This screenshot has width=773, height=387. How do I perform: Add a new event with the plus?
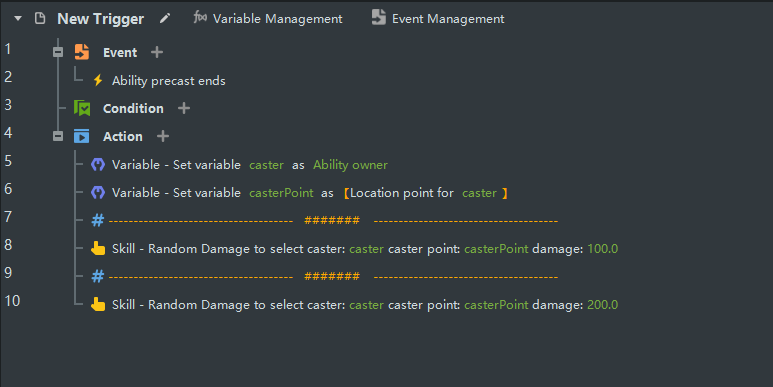point(157,52)
